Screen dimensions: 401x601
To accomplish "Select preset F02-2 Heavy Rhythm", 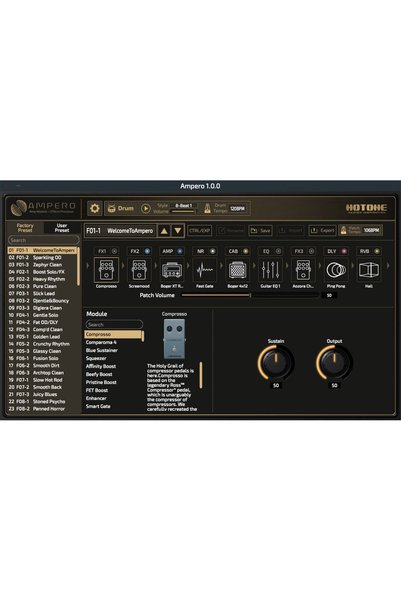I will 42,279.
